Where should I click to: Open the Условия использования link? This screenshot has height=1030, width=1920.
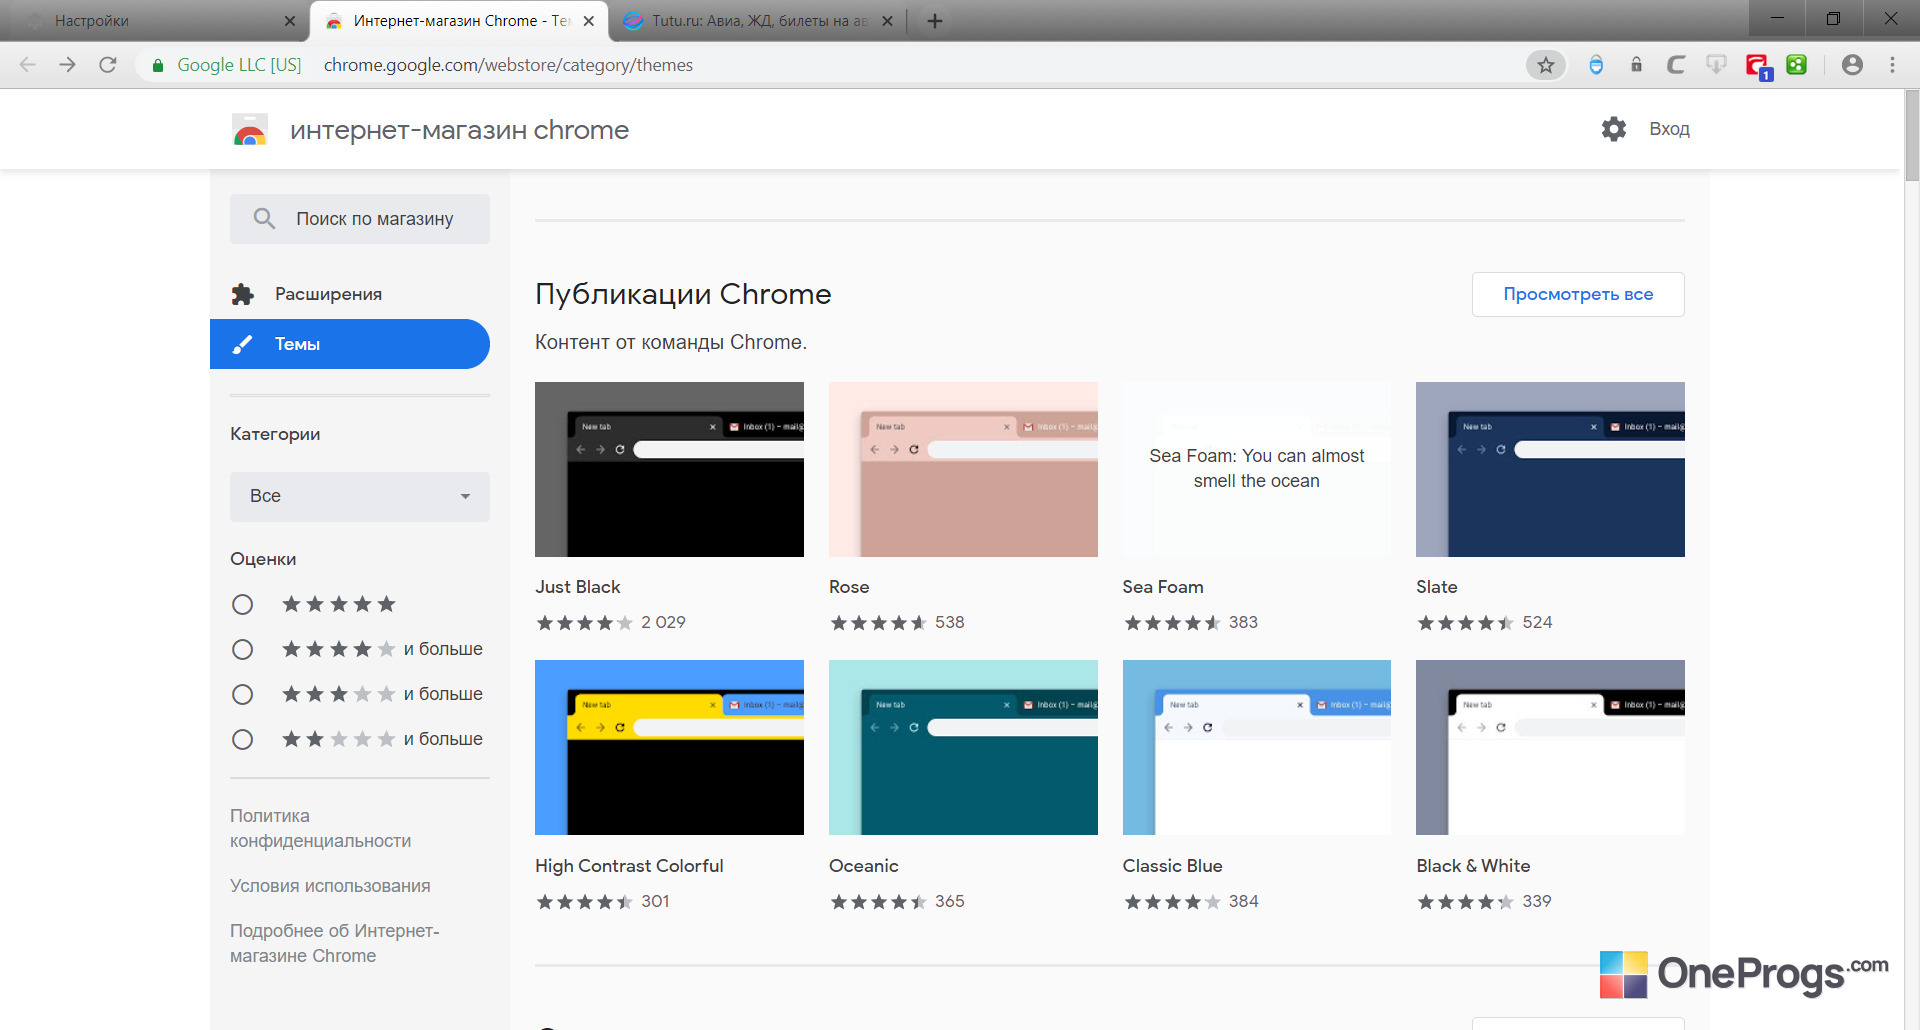[x=330, y=886]
